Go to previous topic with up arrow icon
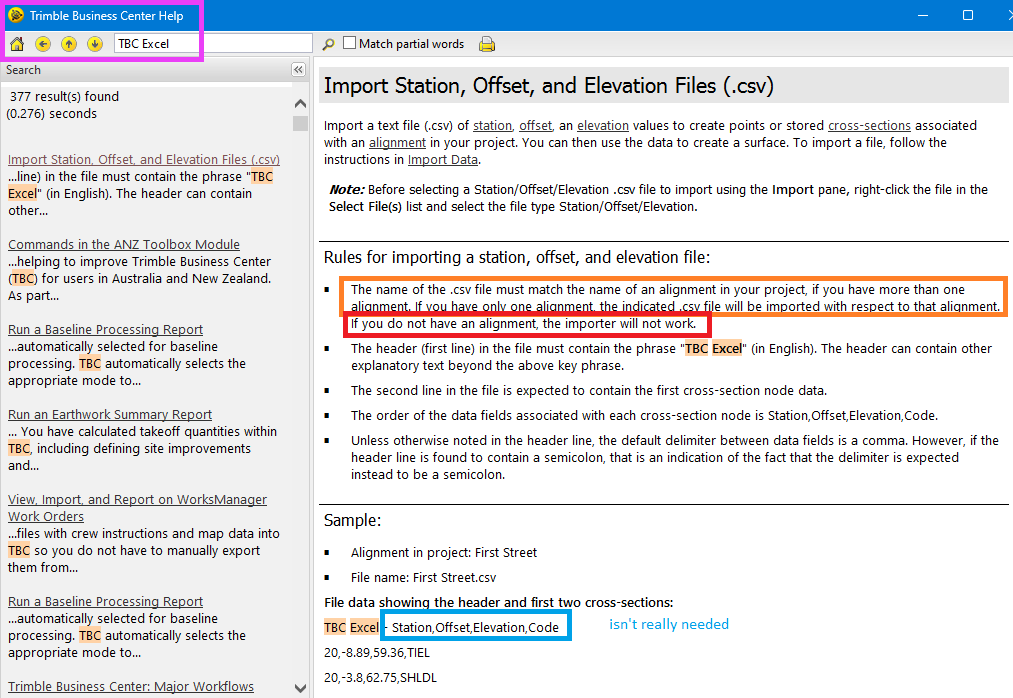Viewport: 1013px width, 698px height. 68,44
